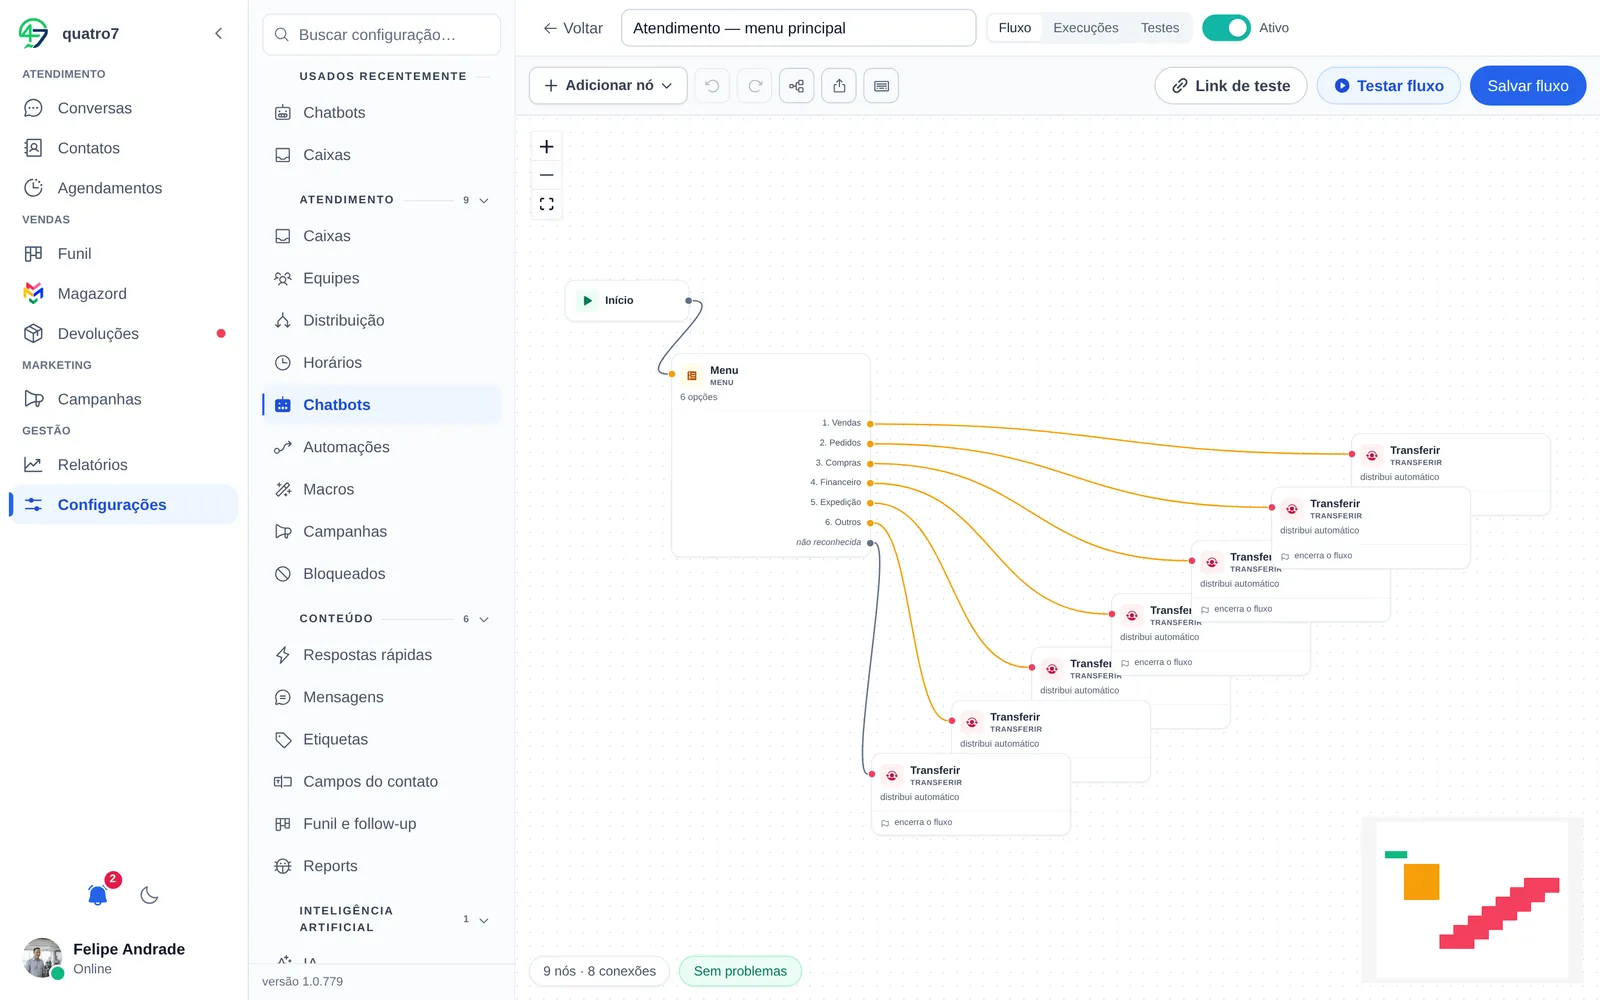Image resolution: width=1600 pixels, height=1000 pixels.
Task: Switch to the Fluxo tab
Action: click(1014, 28)
